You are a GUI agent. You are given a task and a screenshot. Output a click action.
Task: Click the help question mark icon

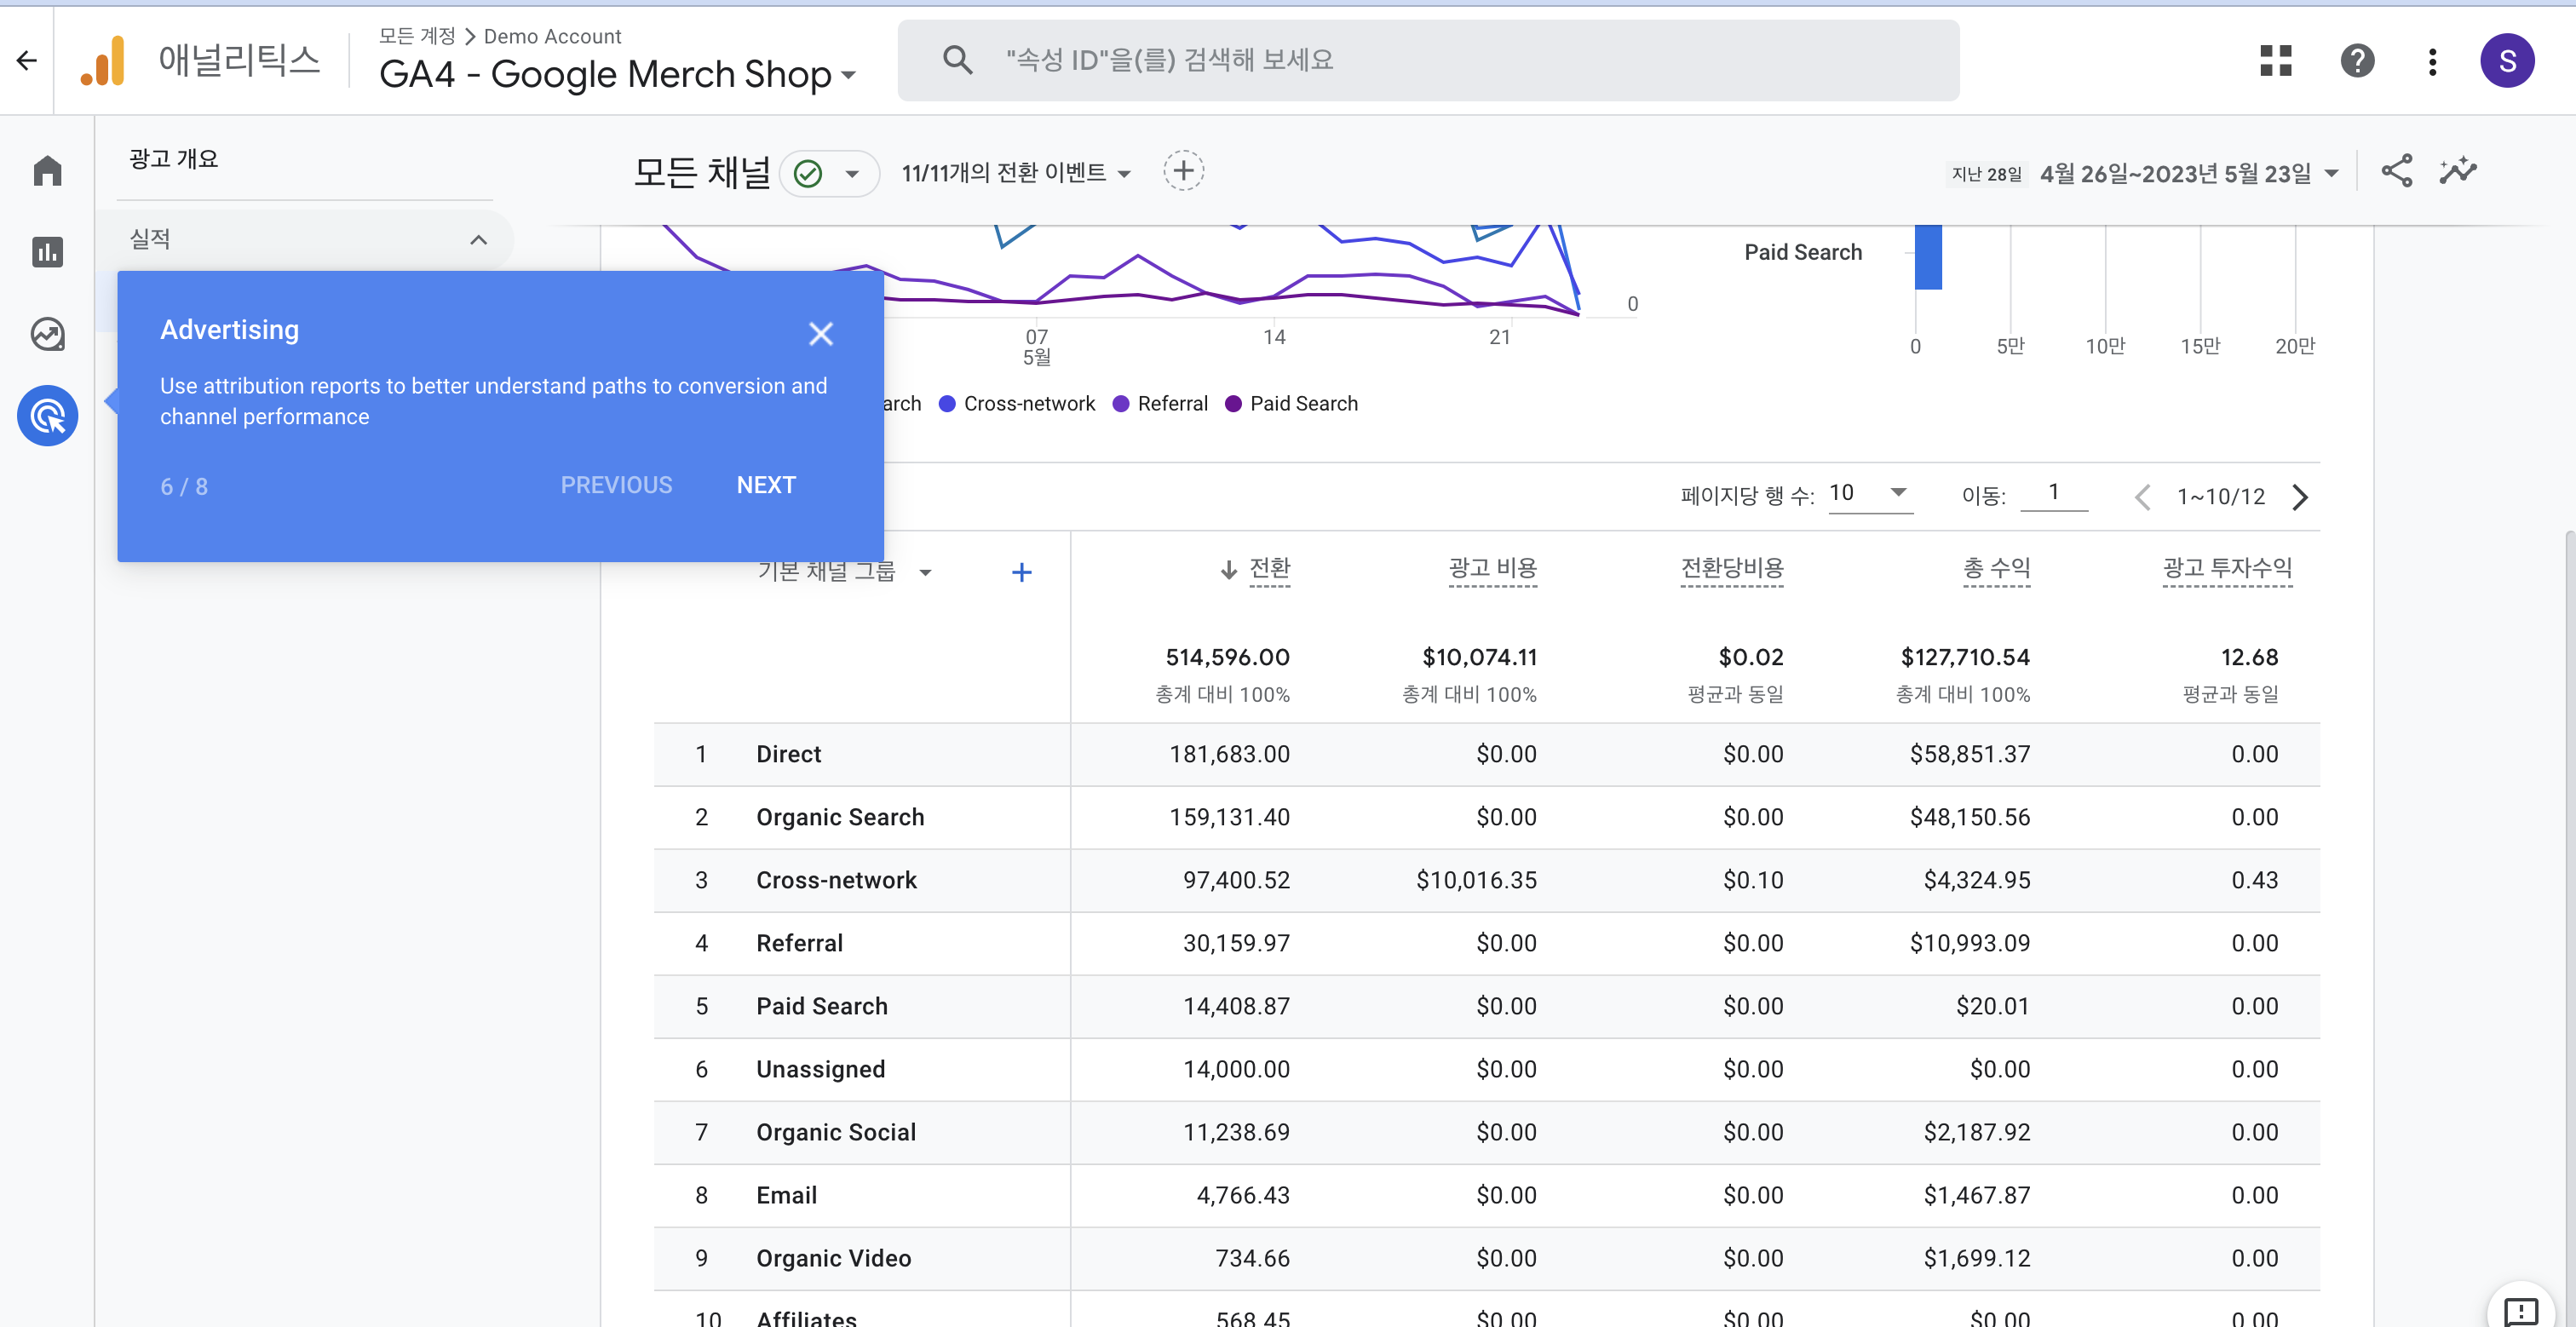click(x=2357, y=61)
